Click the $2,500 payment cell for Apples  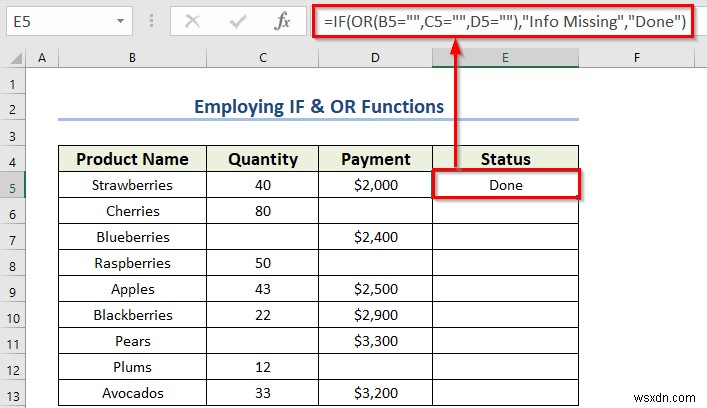click(375, 289)
